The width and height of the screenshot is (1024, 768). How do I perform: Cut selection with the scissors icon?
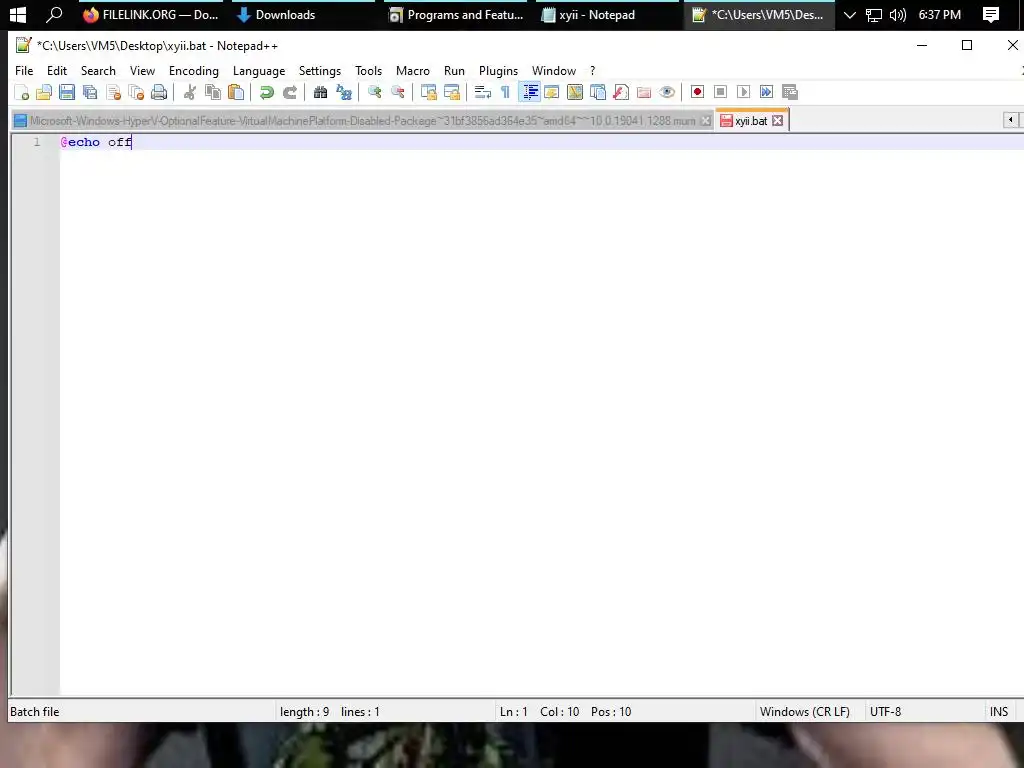[189, 92]
